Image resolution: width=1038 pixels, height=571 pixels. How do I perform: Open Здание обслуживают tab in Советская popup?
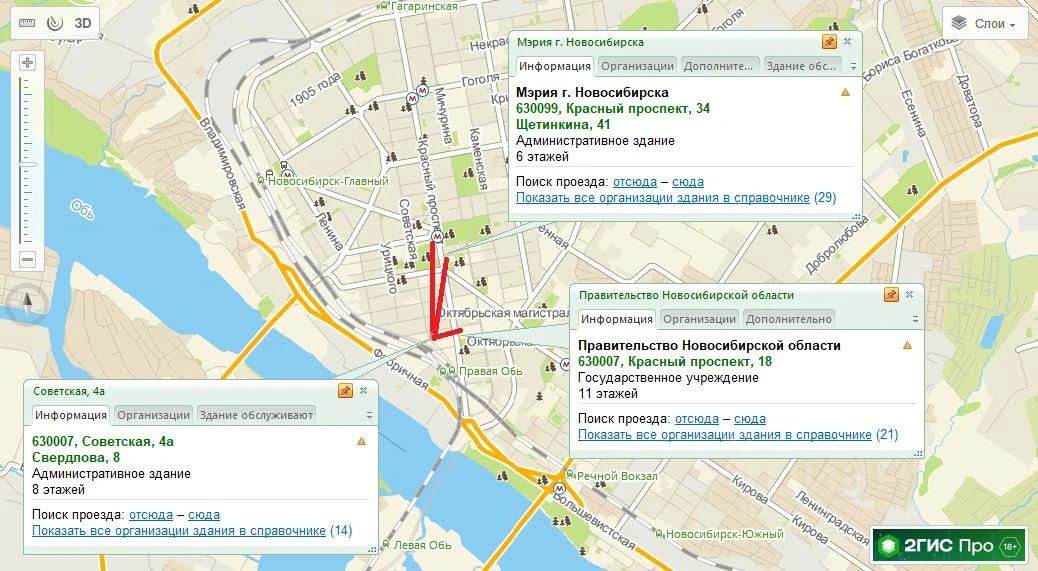pyautogui.click(x=256, y=415)
